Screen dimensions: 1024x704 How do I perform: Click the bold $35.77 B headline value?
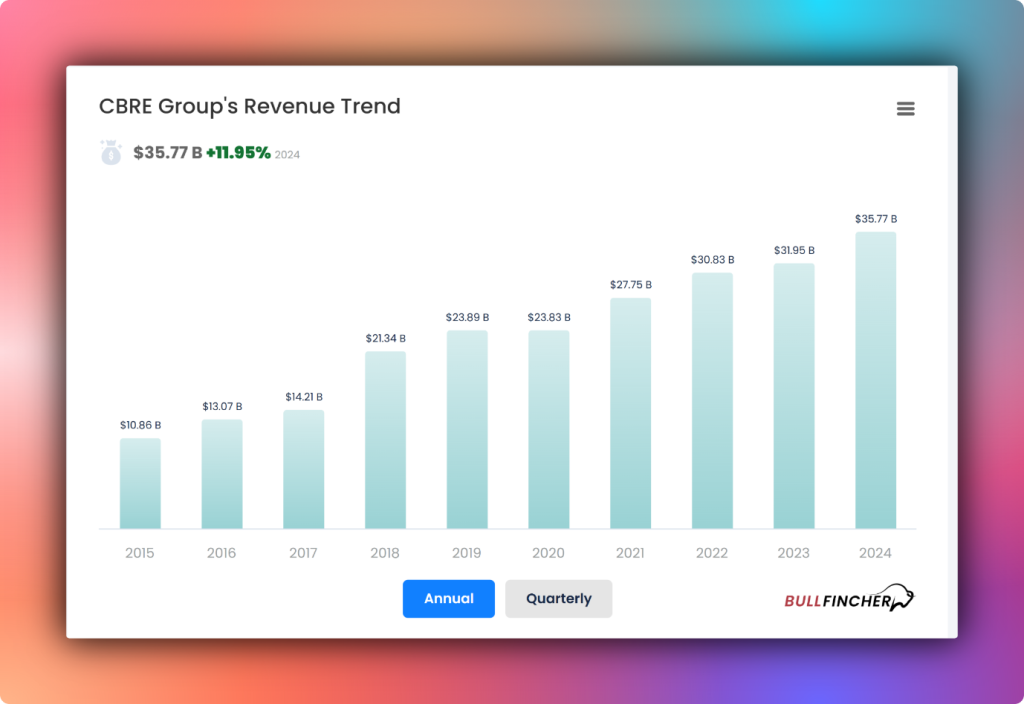click(x=168, y=153)
